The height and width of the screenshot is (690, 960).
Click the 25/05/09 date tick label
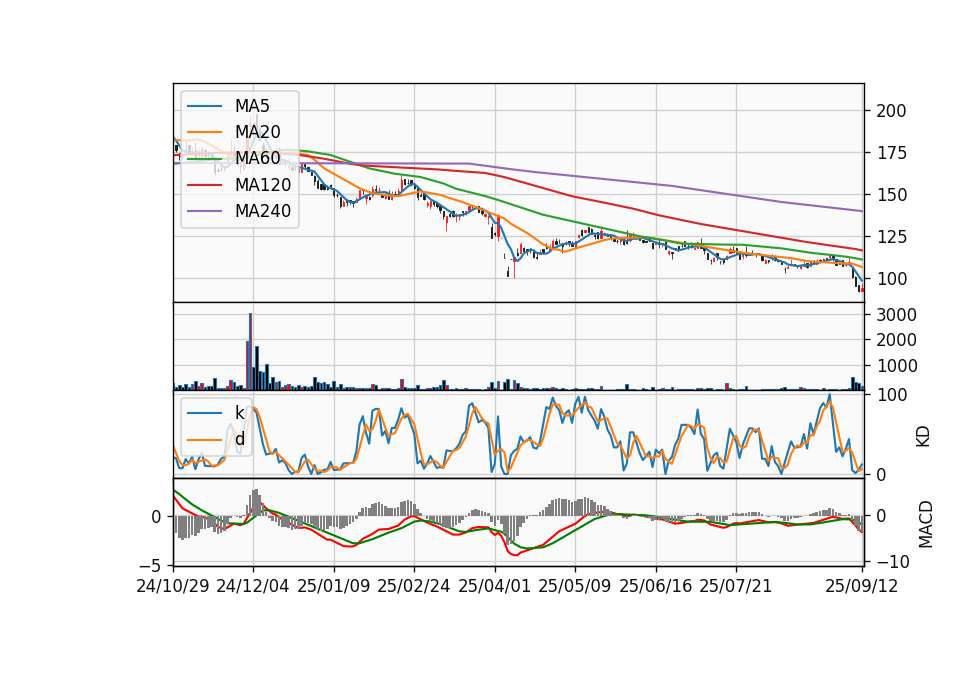coord(574,587)
